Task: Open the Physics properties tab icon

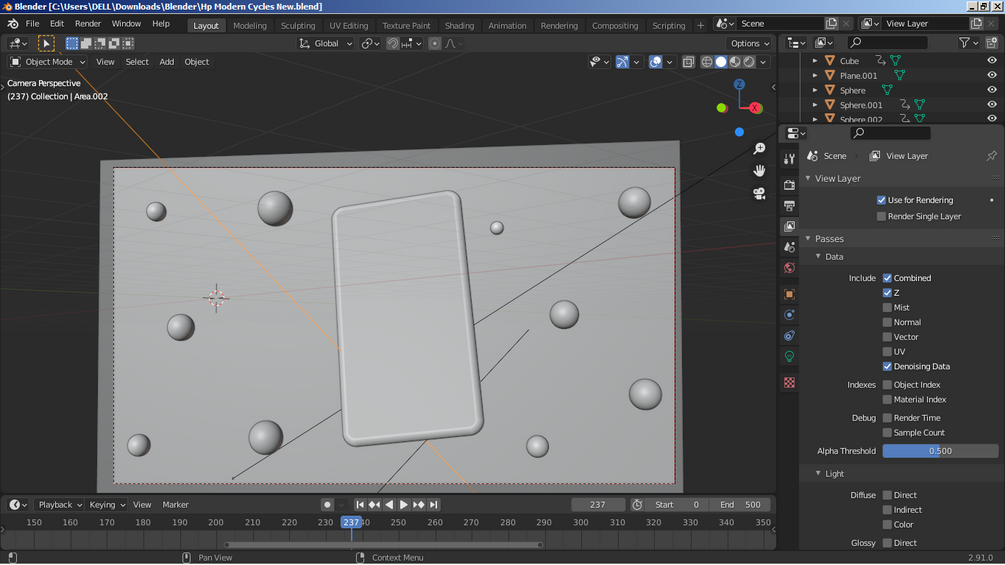Action: pos(789,315)
